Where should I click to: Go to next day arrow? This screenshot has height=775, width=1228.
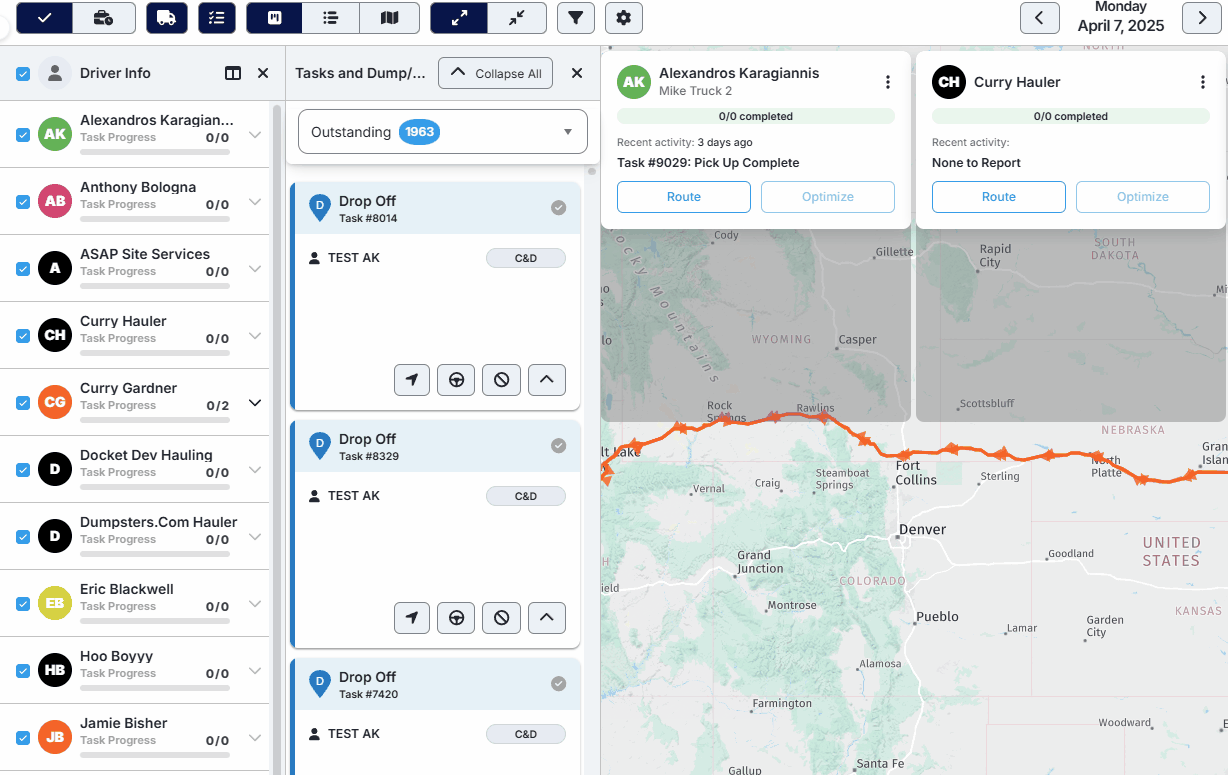1201,17
